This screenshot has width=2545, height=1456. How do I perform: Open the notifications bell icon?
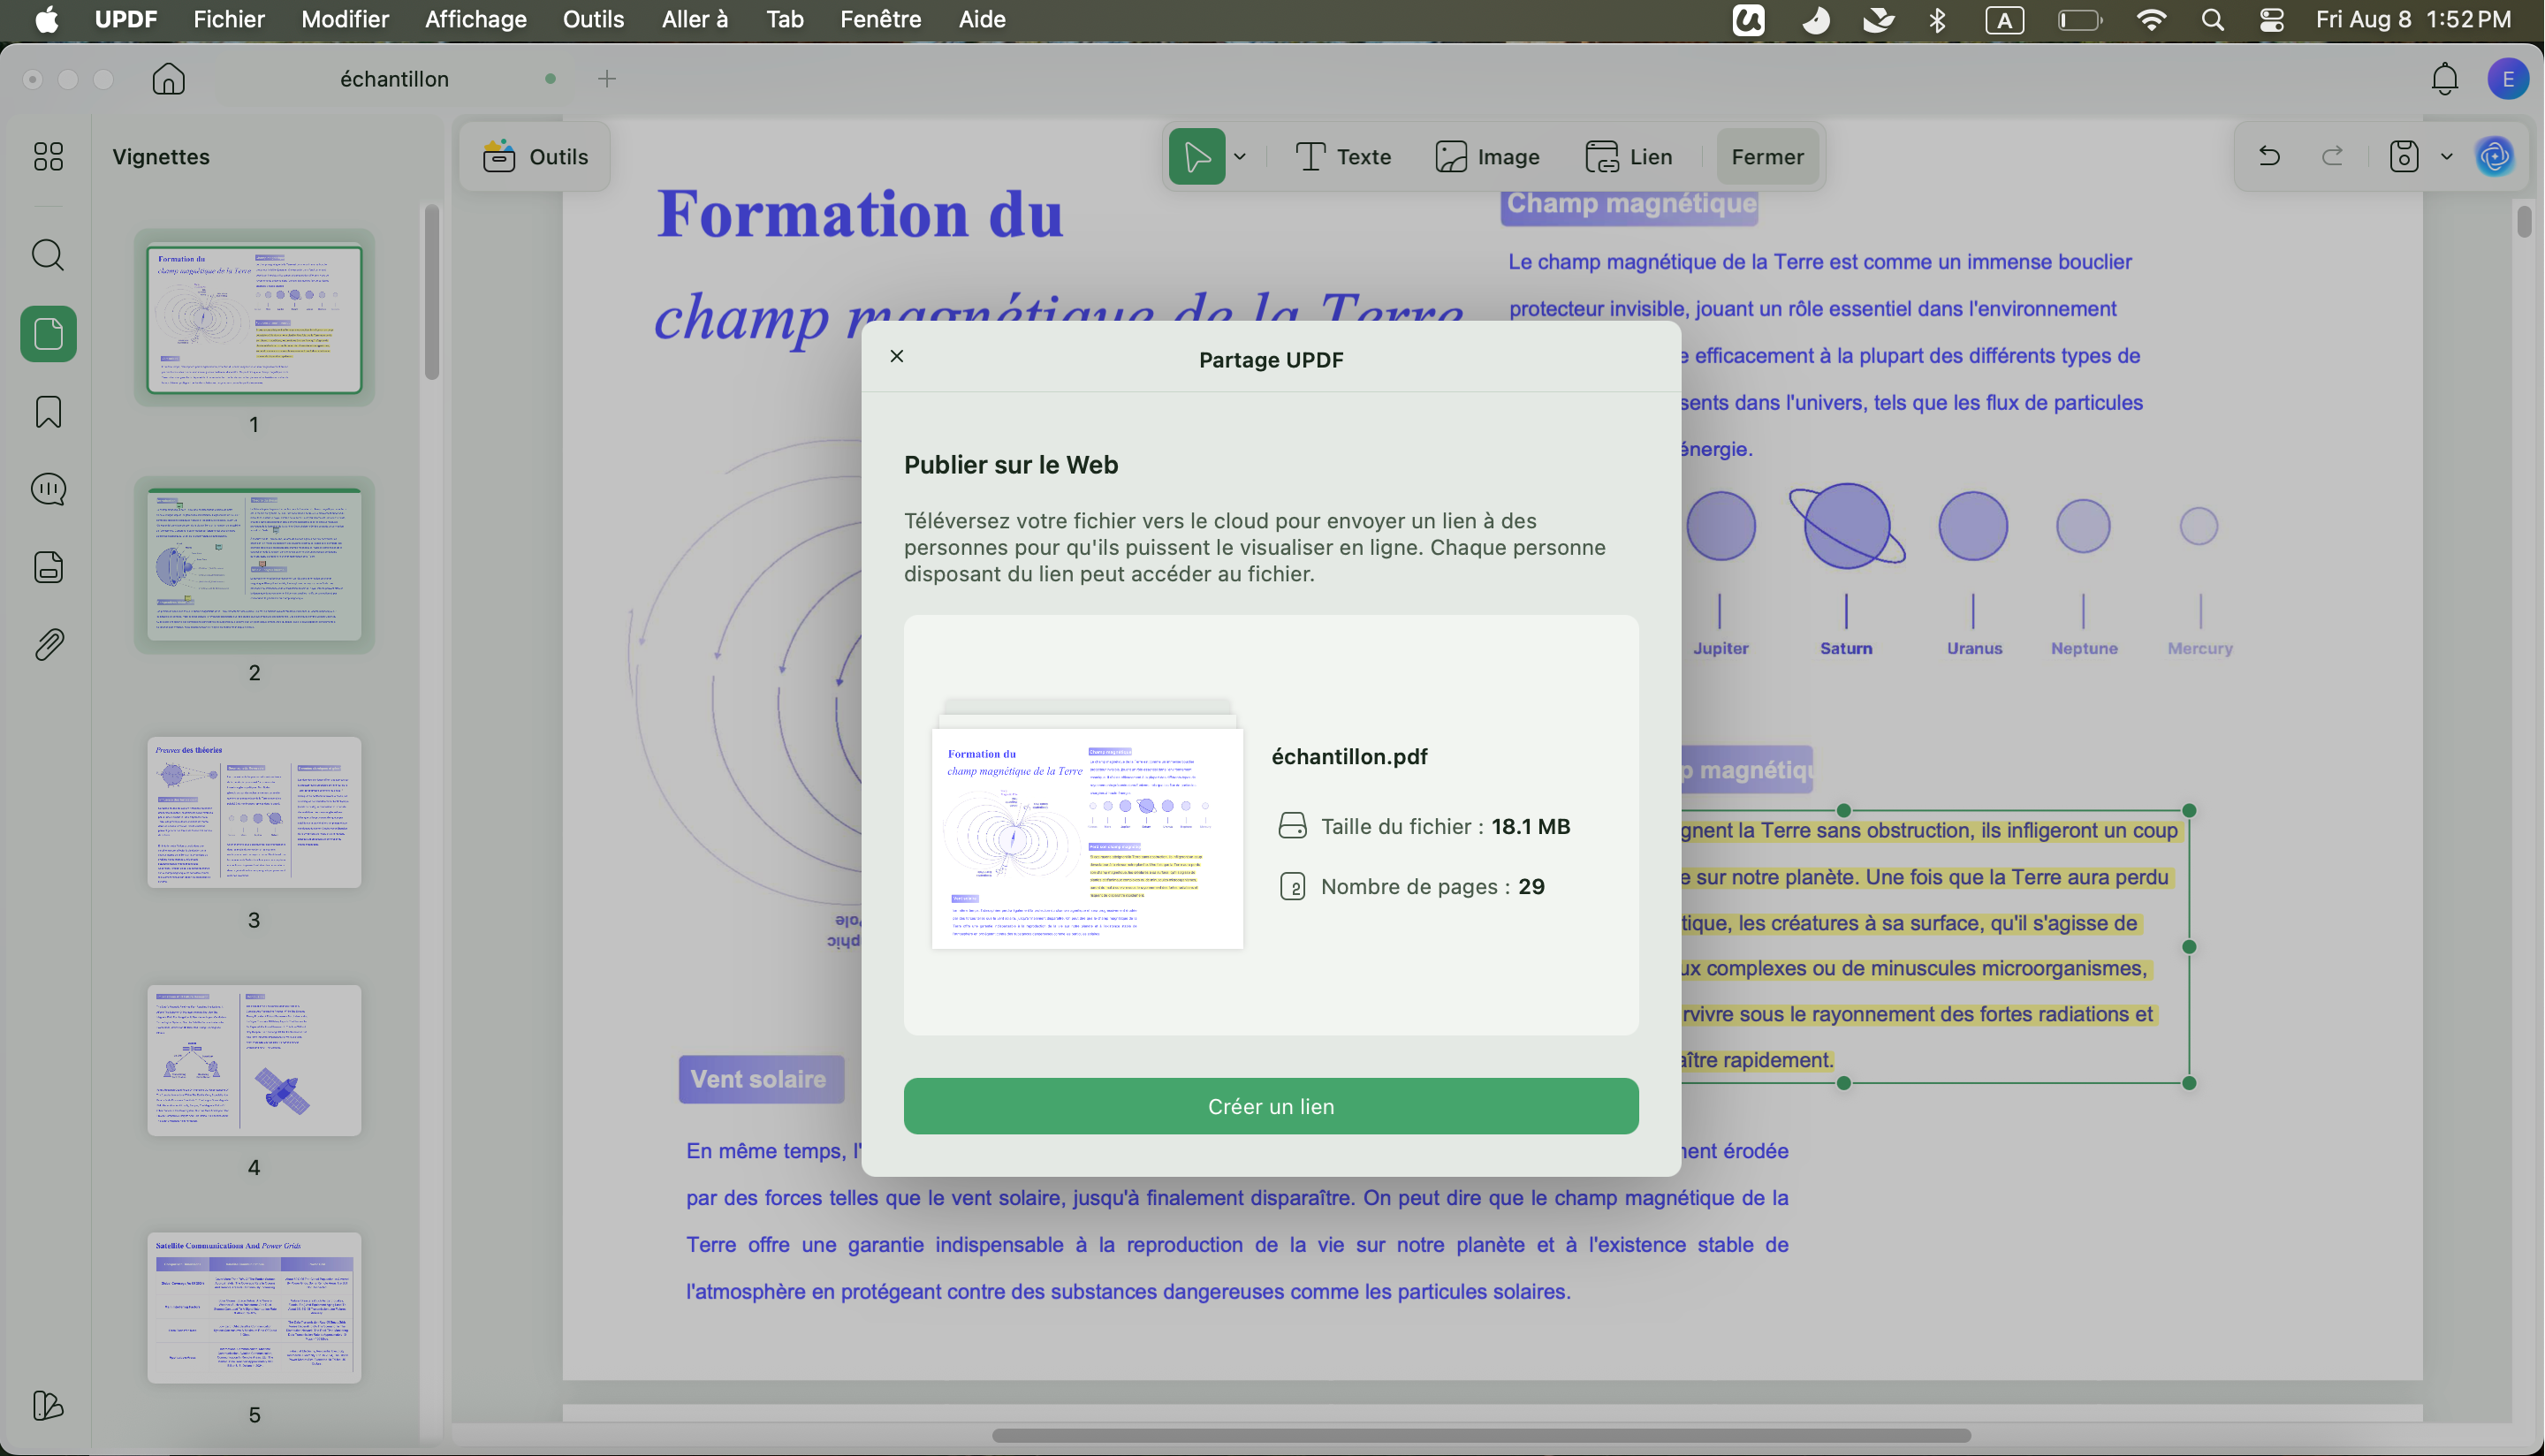[x=2444, y=79]
